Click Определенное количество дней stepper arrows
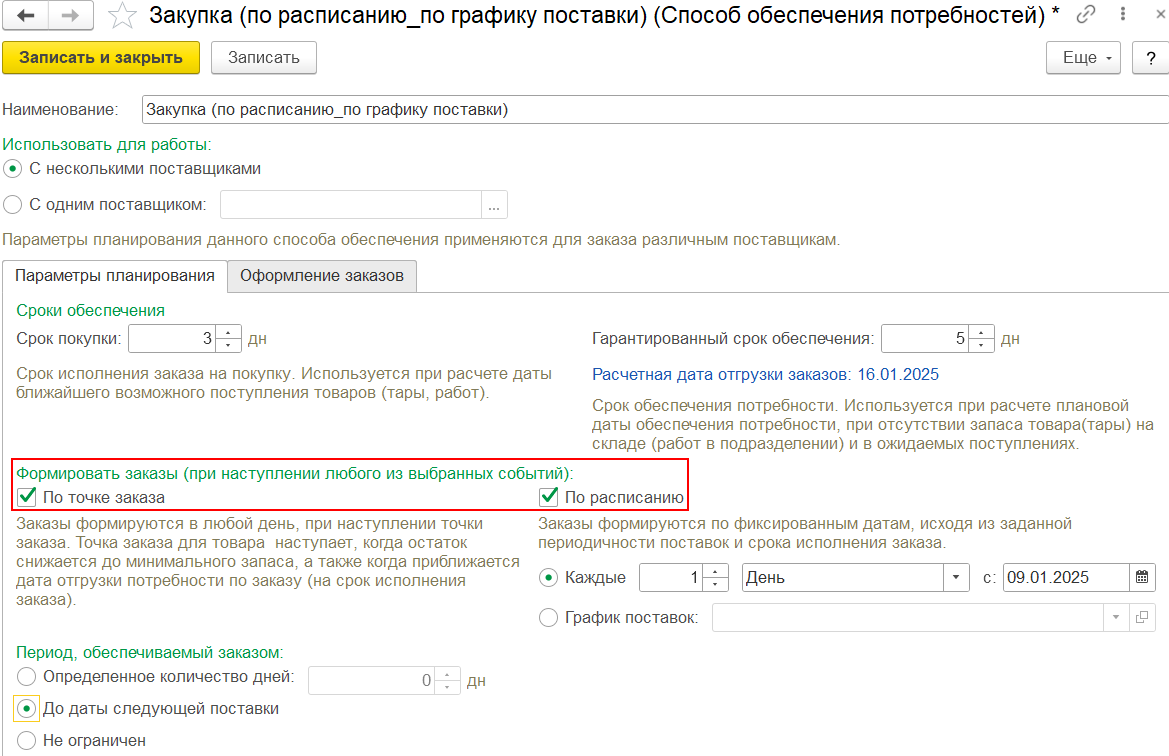 (447, 680)
